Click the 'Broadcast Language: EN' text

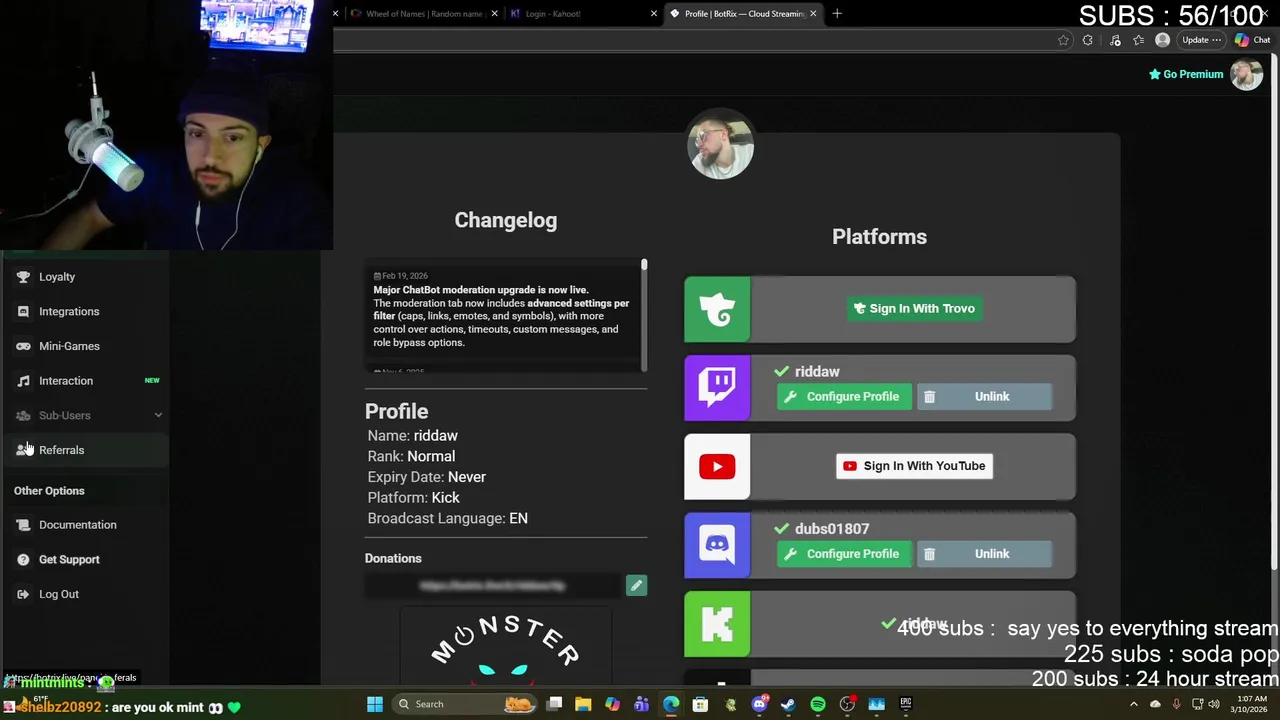[447, 518]
